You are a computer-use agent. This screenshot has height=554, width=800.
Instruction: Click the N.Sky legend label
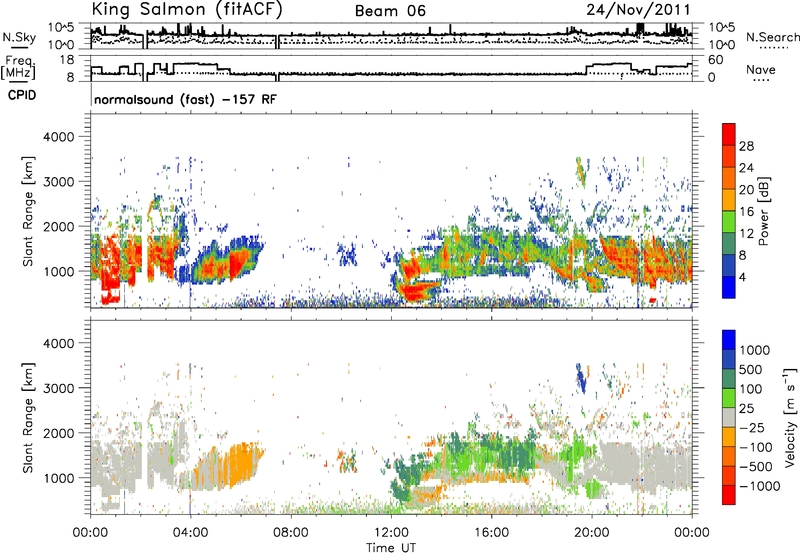(19, 37)
